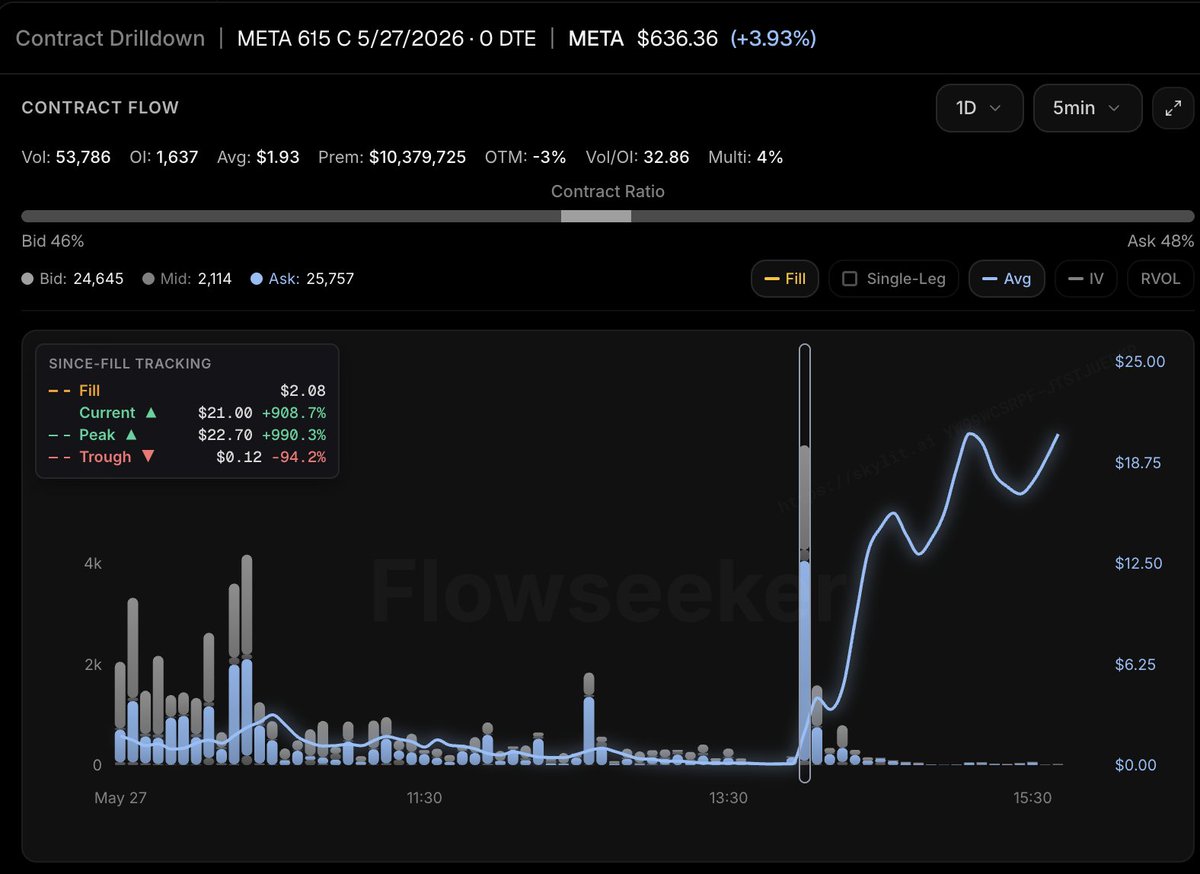This screenshot has width=1200, height=874.
Task: Click the $0.00 price axis label
Action: [x=1135, y=765]
